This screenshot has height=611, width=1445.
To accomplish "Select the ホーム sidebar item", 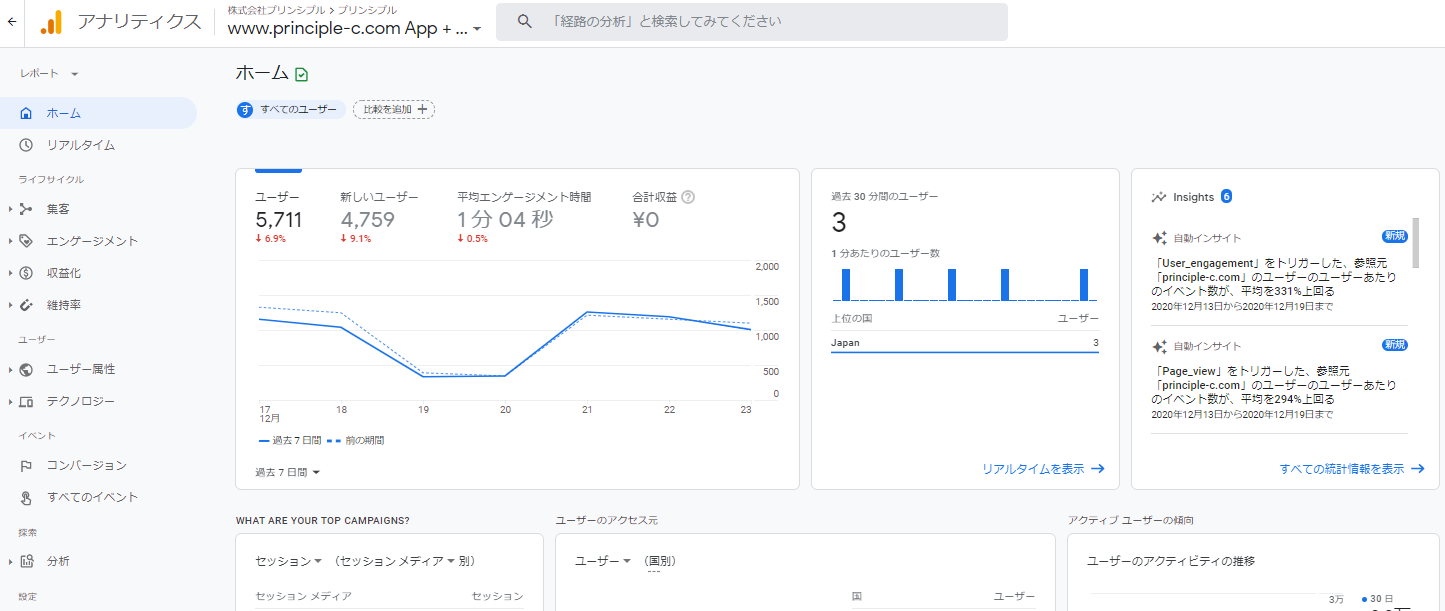I will pos(64,113).
